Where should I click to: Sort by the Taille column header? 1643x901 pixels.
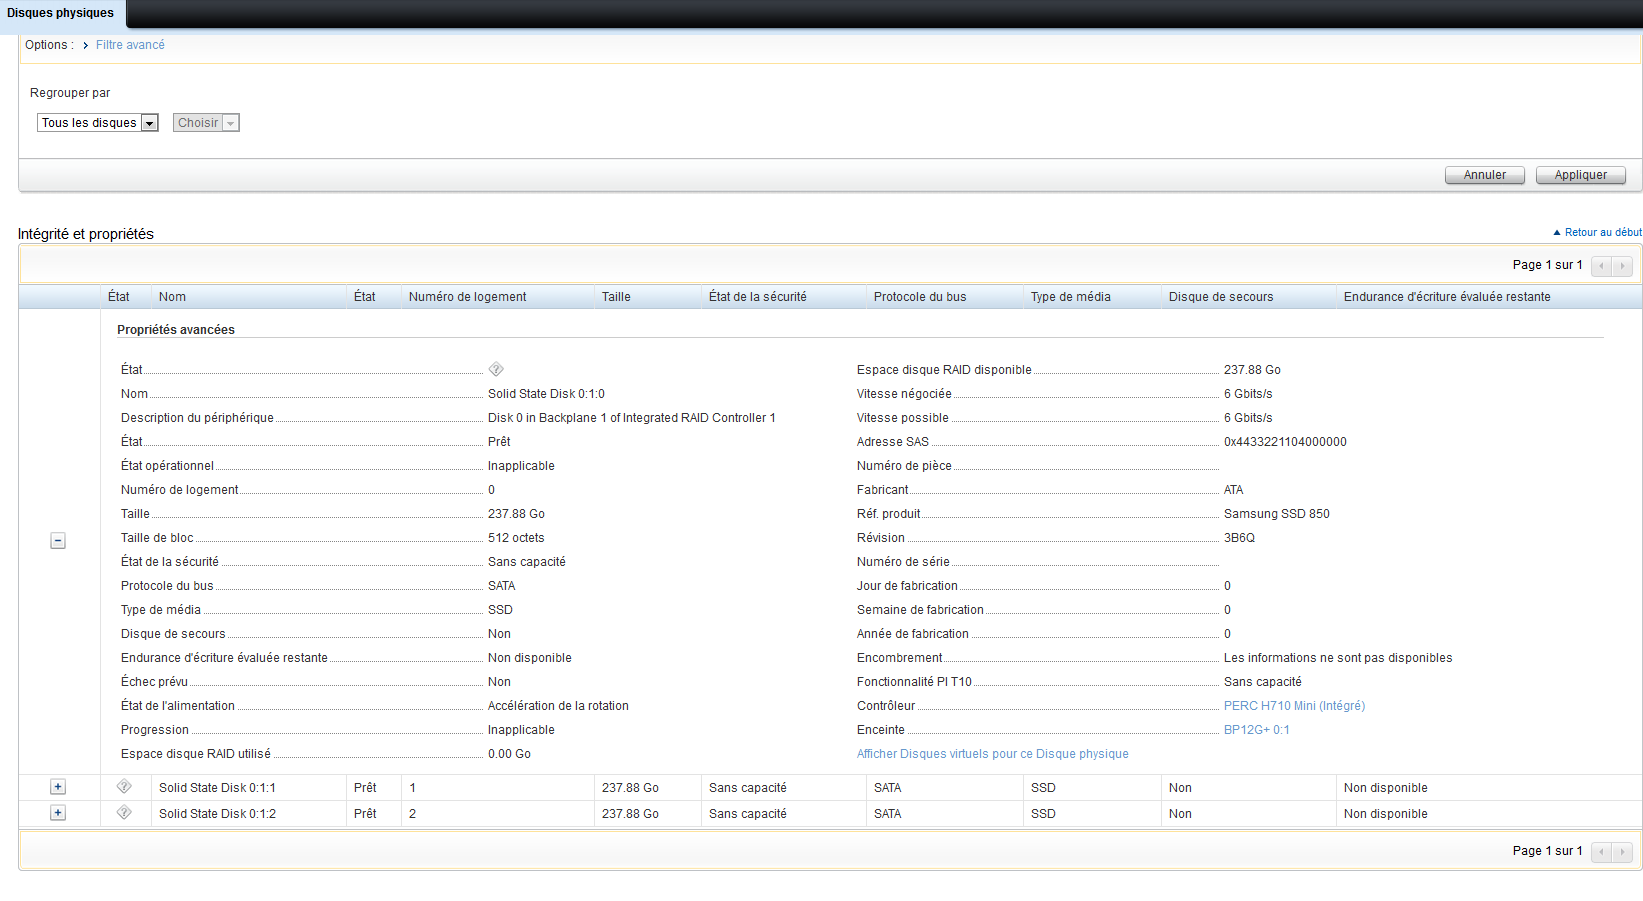[616, 297]
